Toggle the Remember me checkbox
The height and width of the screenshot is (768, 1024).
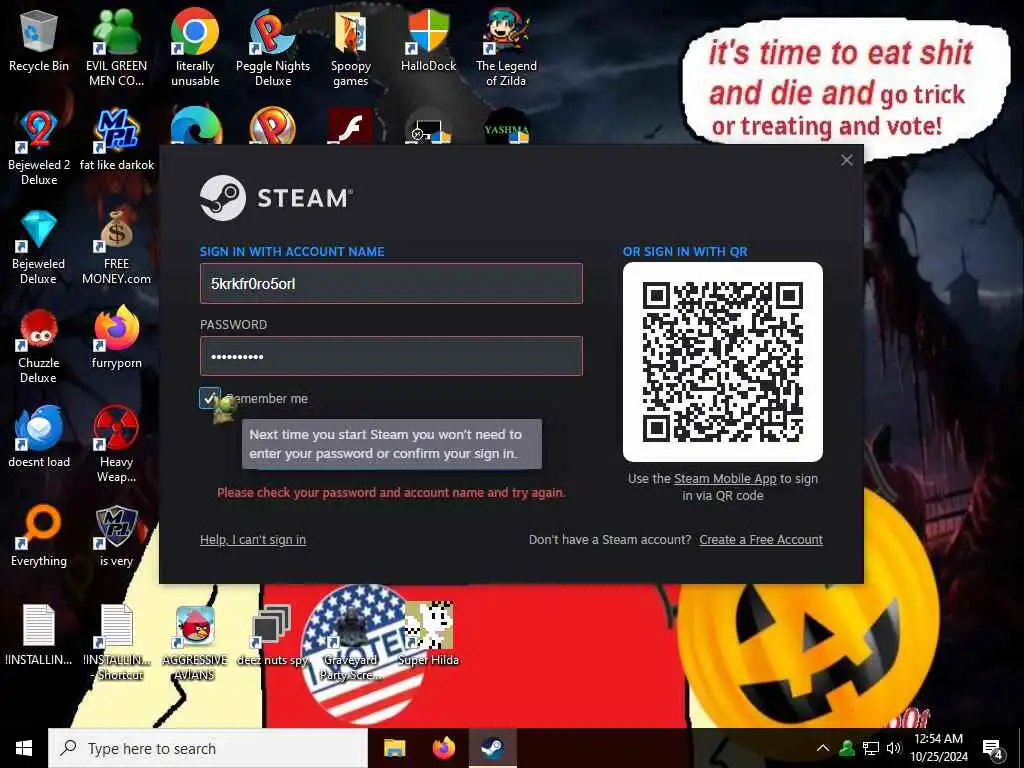[x=210, y=398]
